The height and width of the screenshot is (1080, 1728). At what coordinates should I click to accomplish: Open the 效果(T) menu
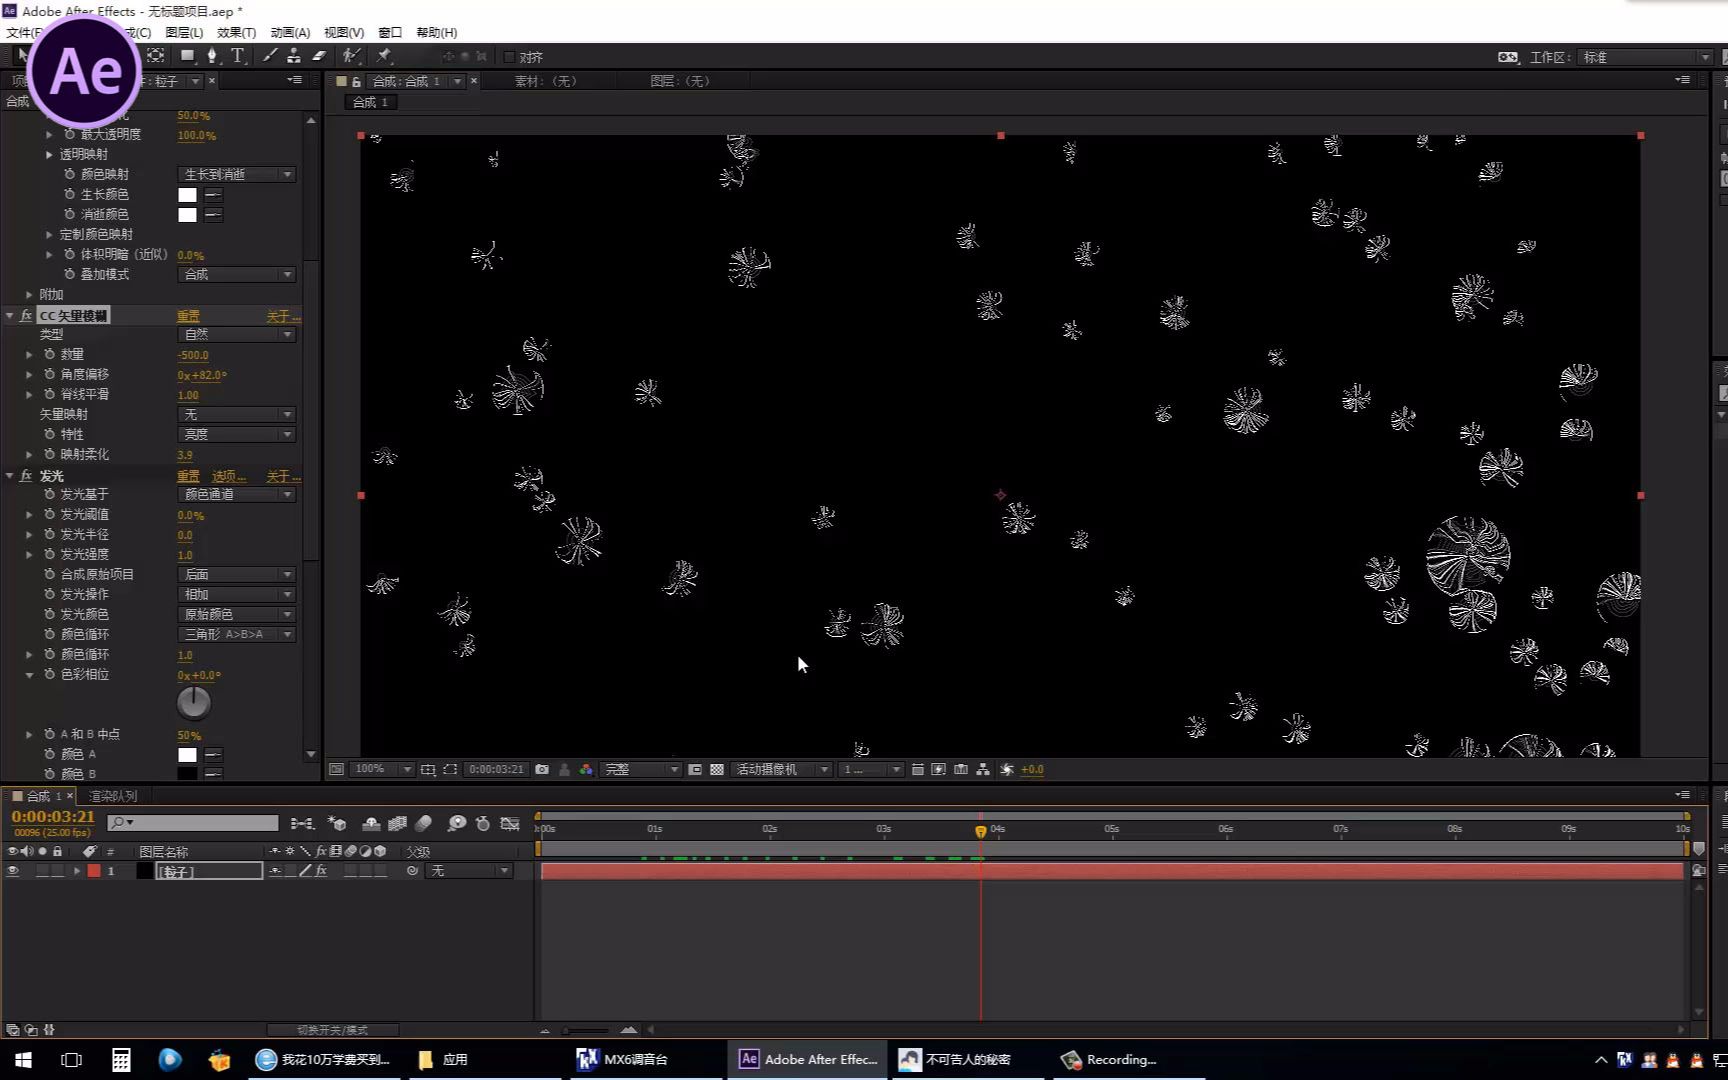pos(237,32)
